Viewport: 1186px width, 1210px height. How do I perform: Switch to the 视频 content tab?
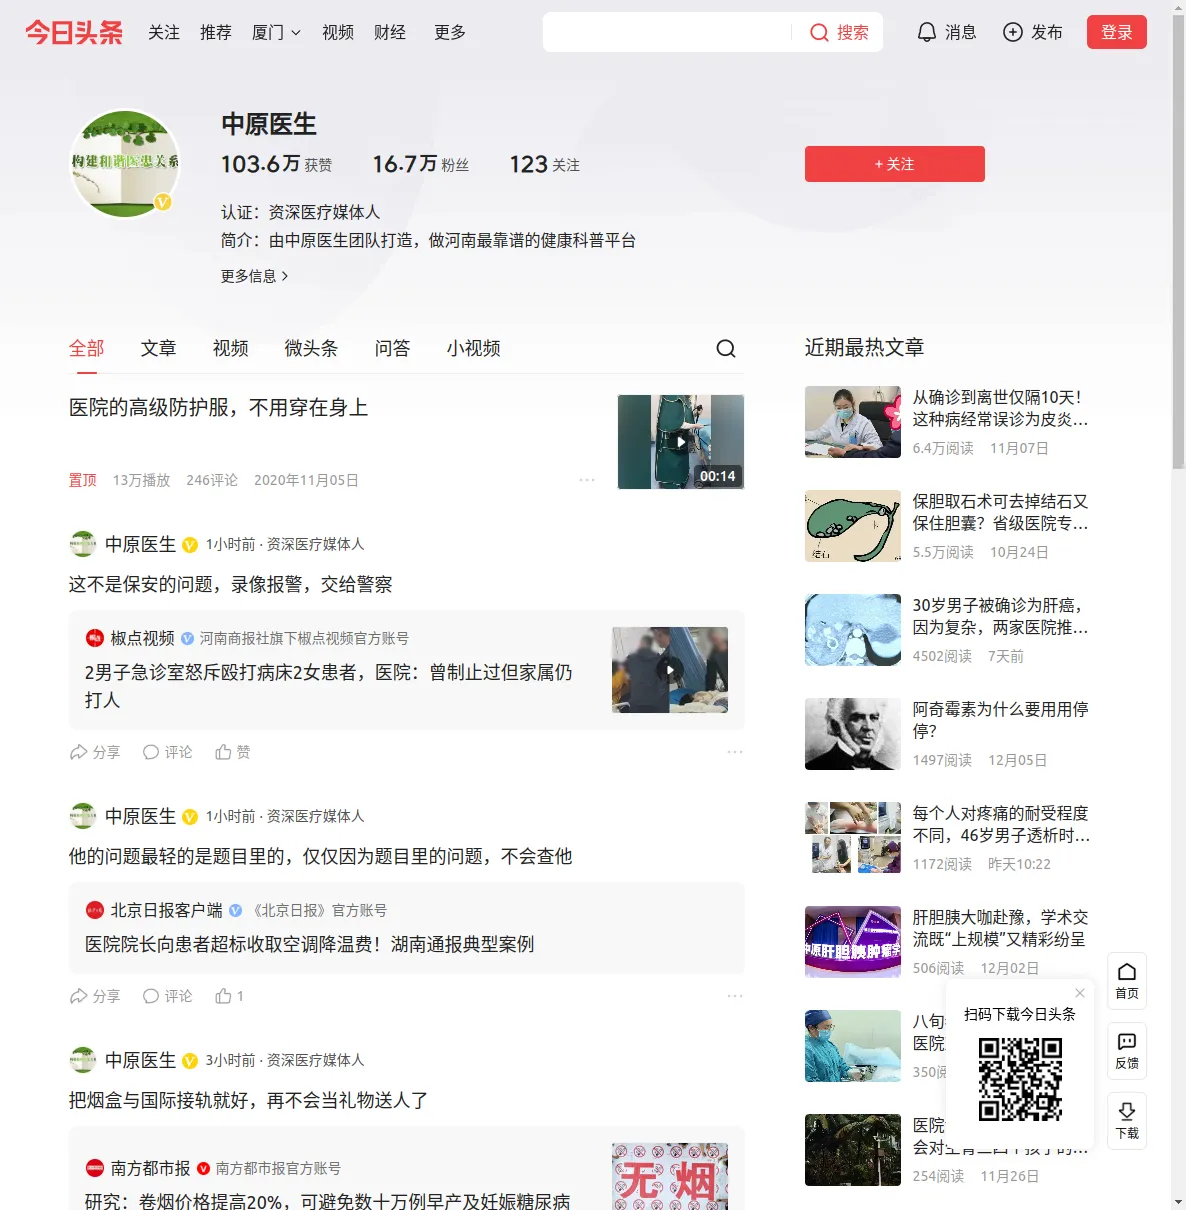pos(230,348)
